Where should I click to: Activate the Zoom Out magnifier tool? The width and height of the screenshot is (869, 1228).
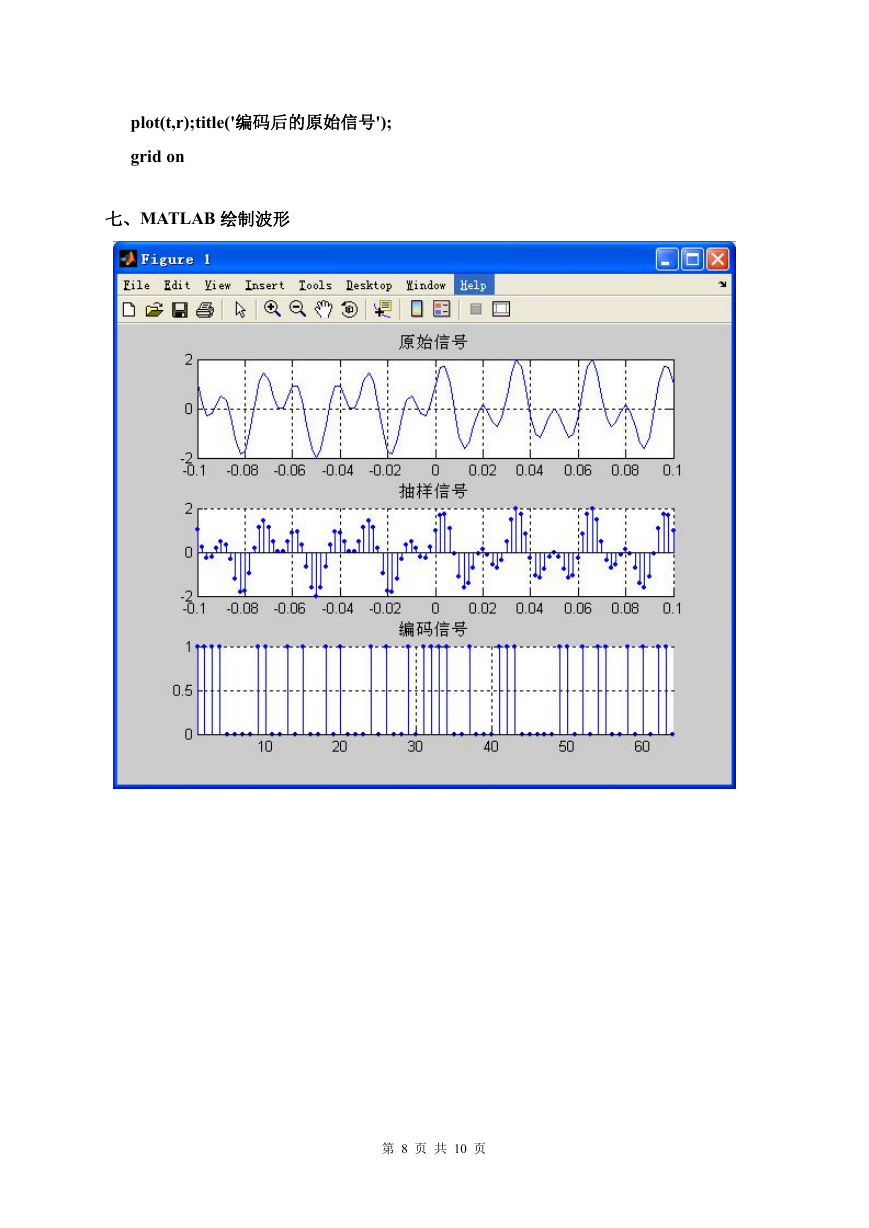[298, 309]
